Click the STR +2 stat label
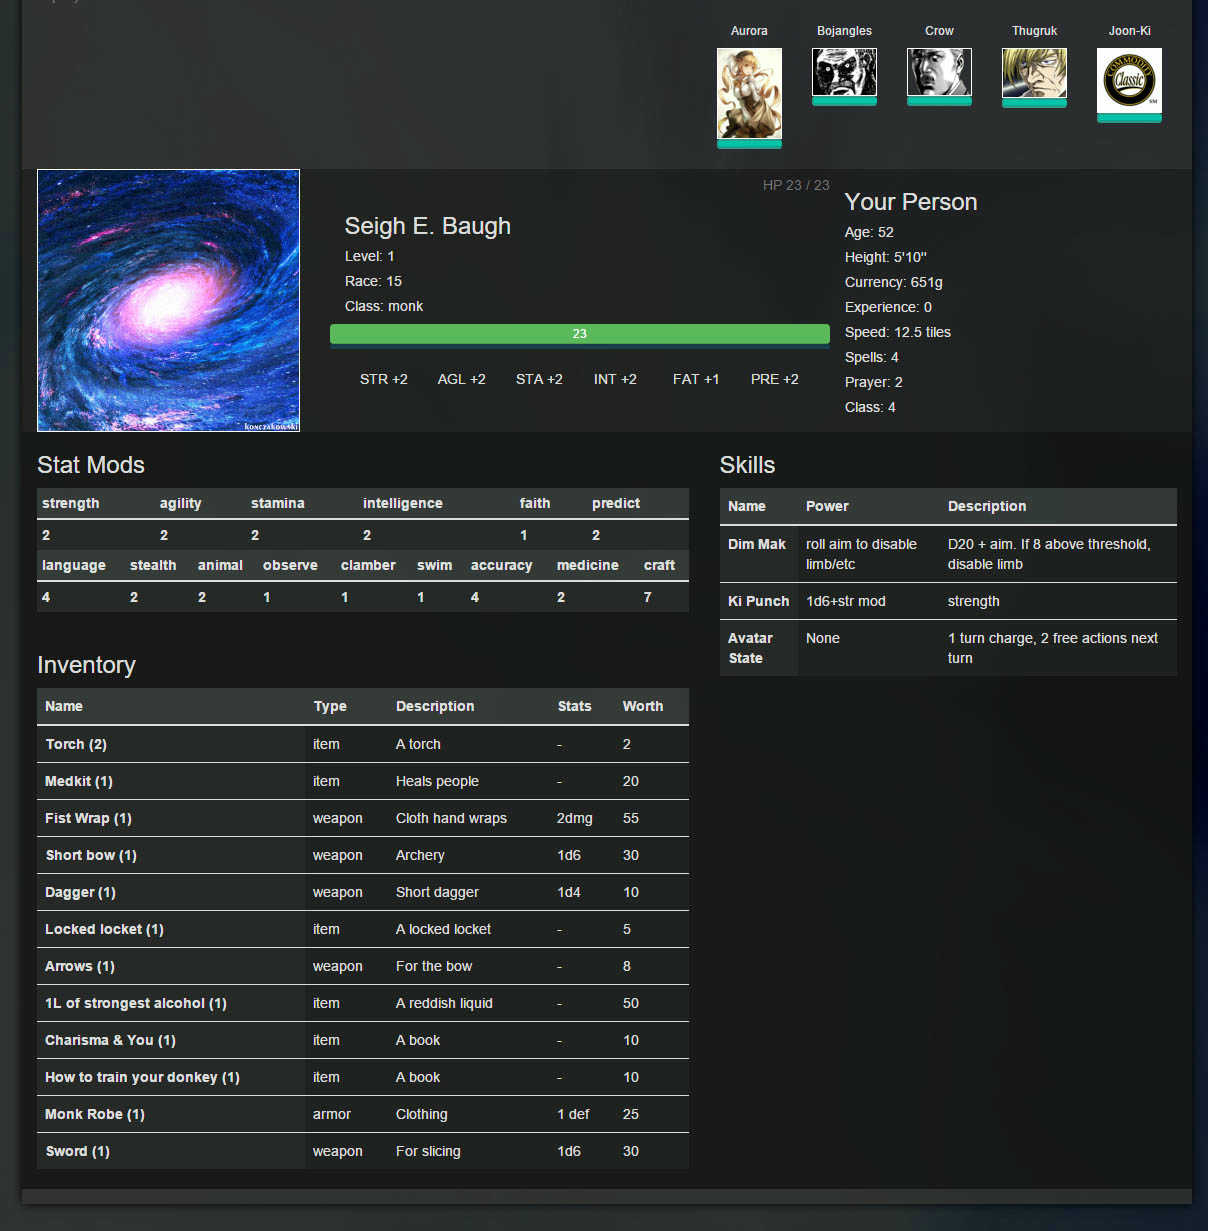Viewport: 1208px width, 1231px height. pyautogui.click(x=383, y=379)
